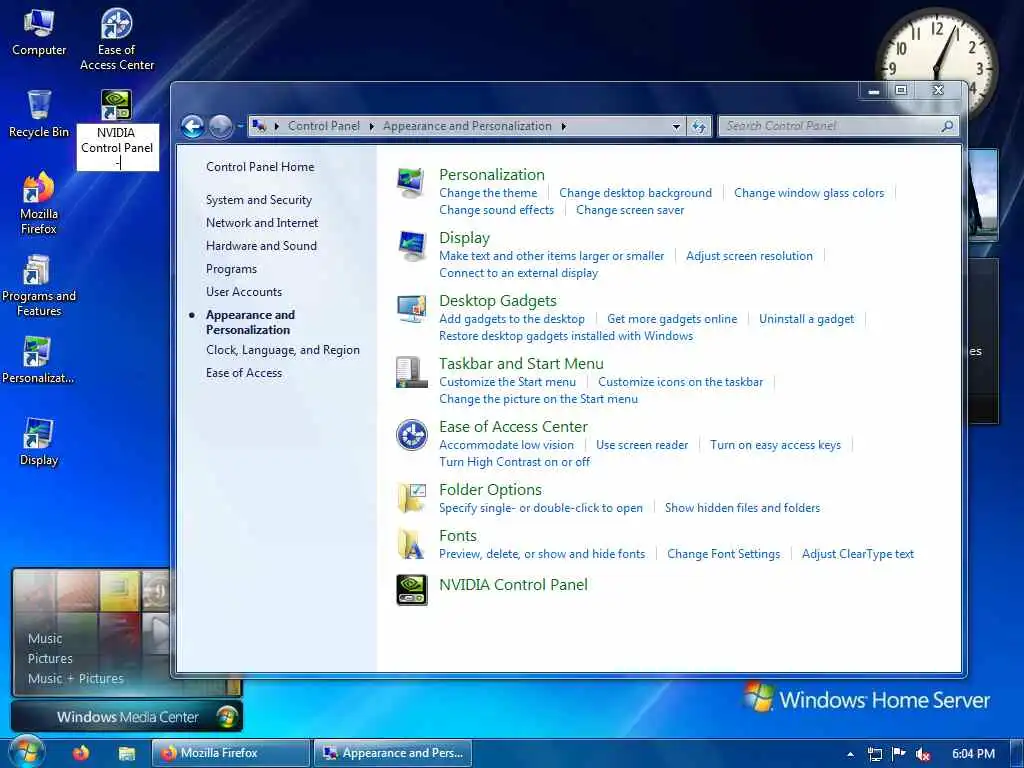
Task: Expand the Appearance and Personalization breadcrumb arrow
Action: pyautogui.click(x=563, y=126)
